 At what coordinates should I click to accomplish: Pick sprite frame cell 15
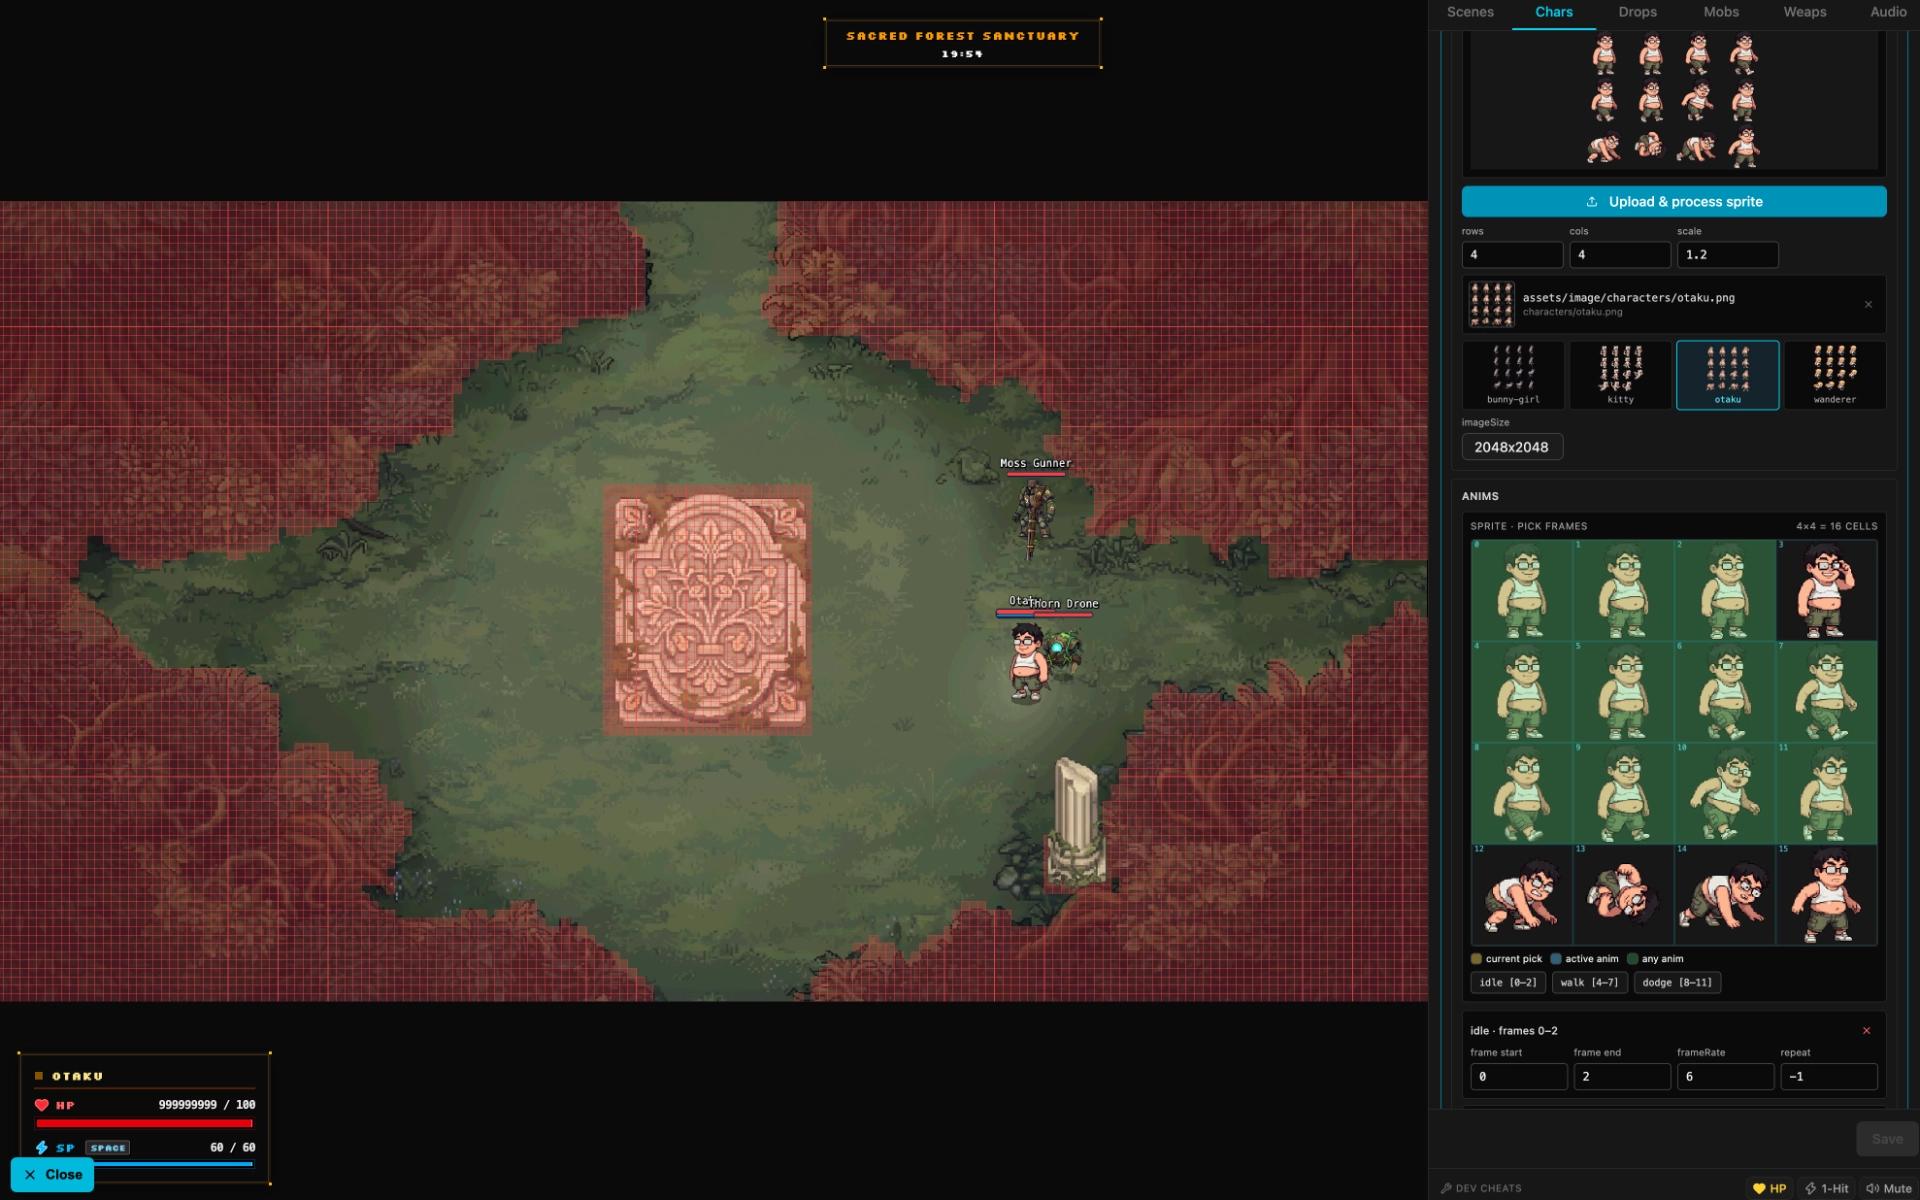1826,895
